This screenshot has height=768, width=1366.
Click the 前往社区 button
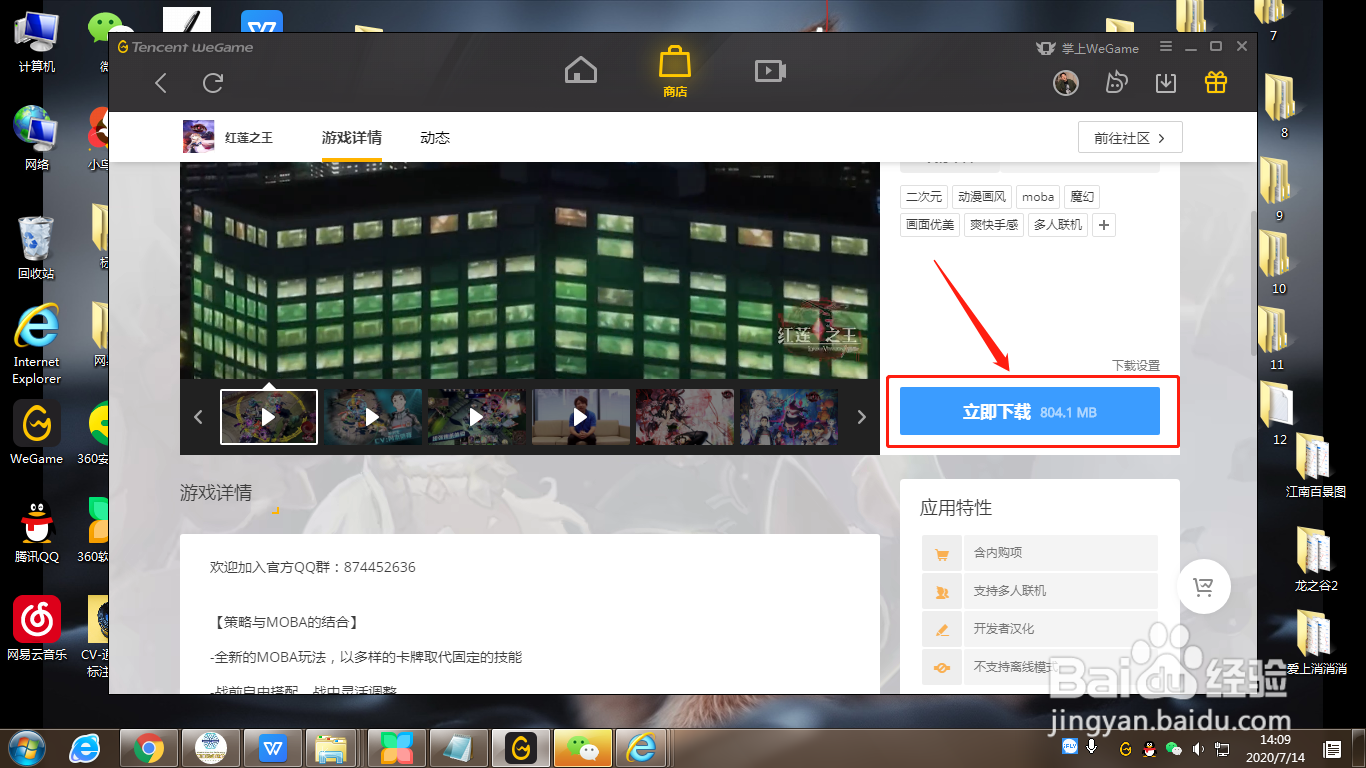pyautogui.click(x=1130, y=138)
